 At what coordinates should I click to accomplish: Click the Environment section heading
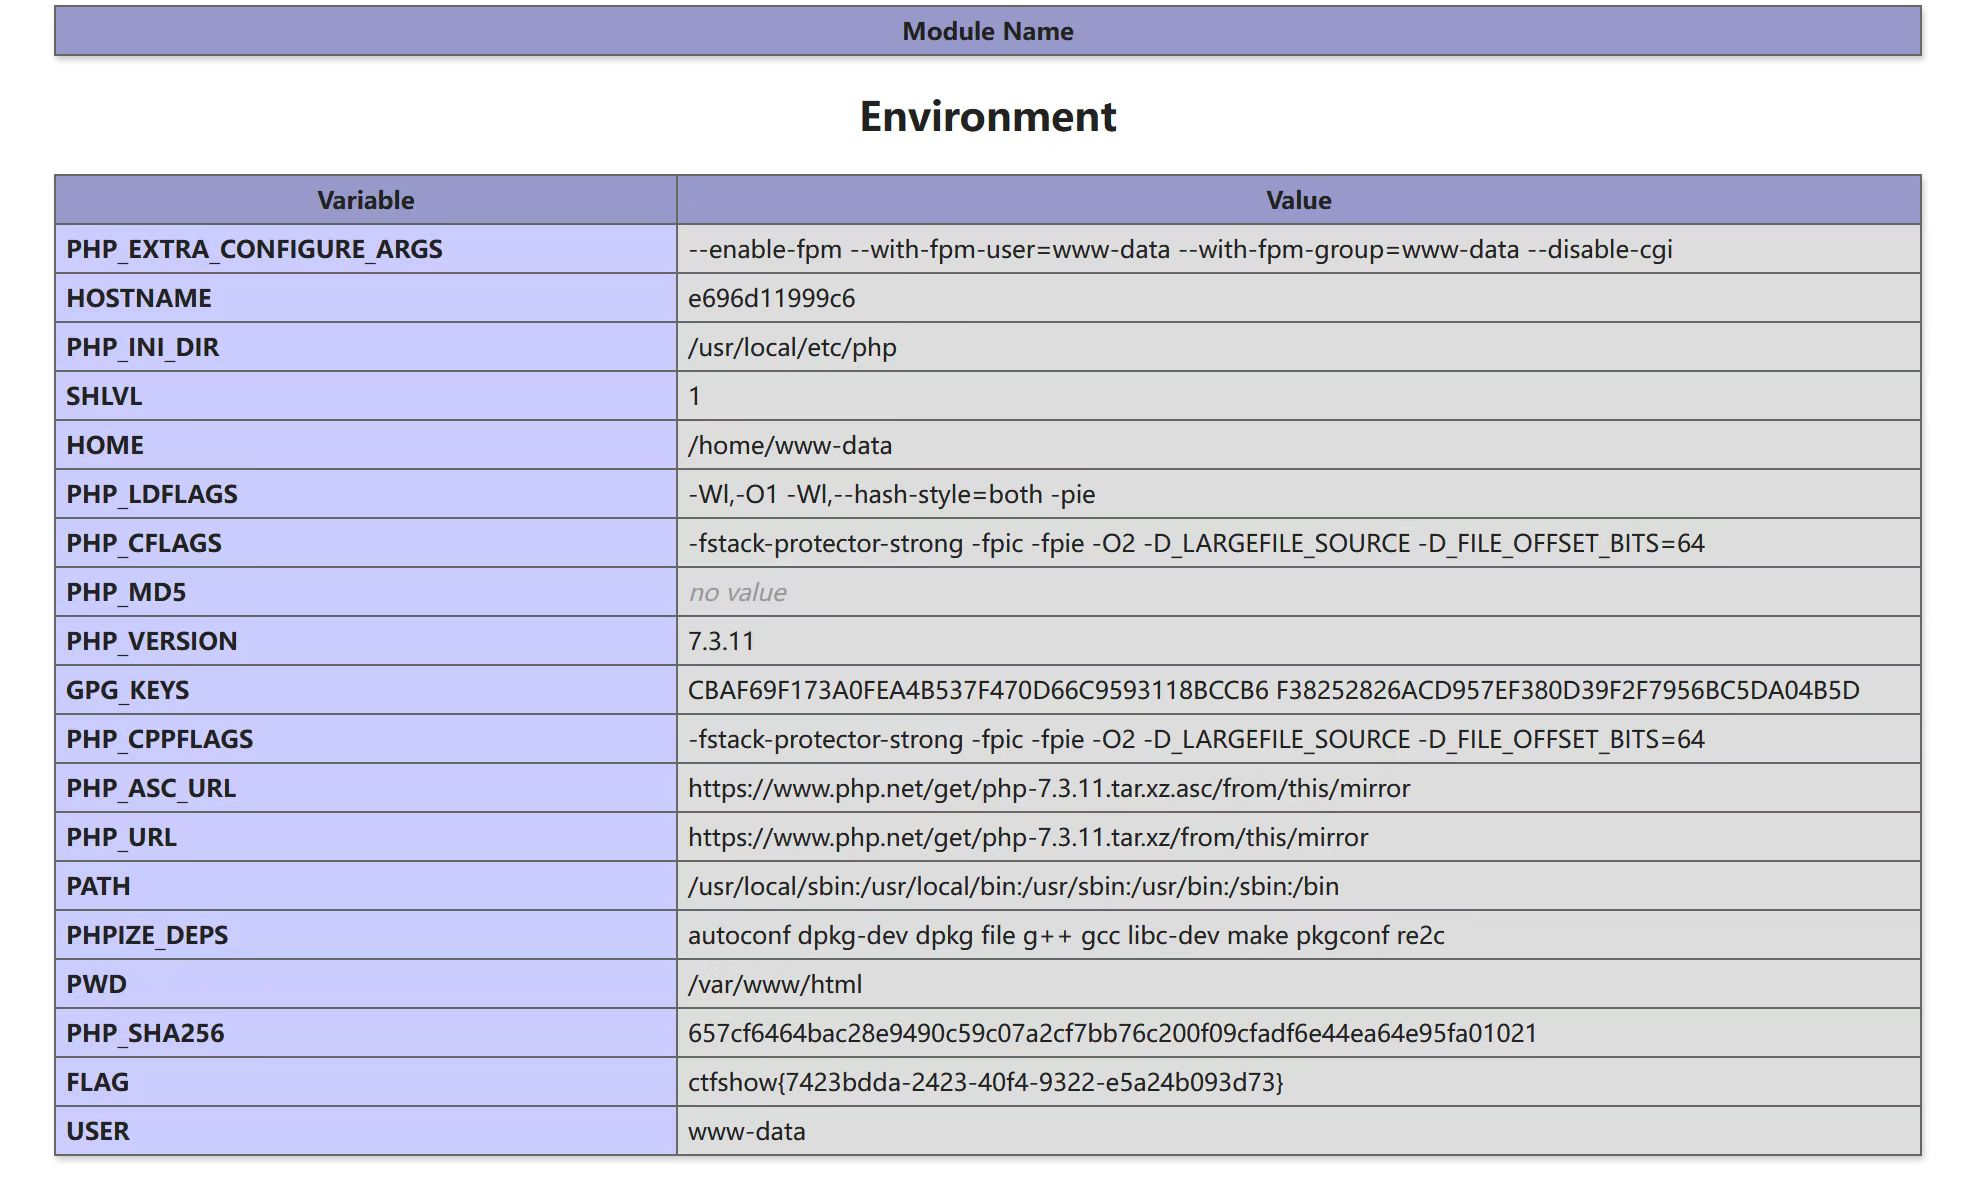(987, 116)
